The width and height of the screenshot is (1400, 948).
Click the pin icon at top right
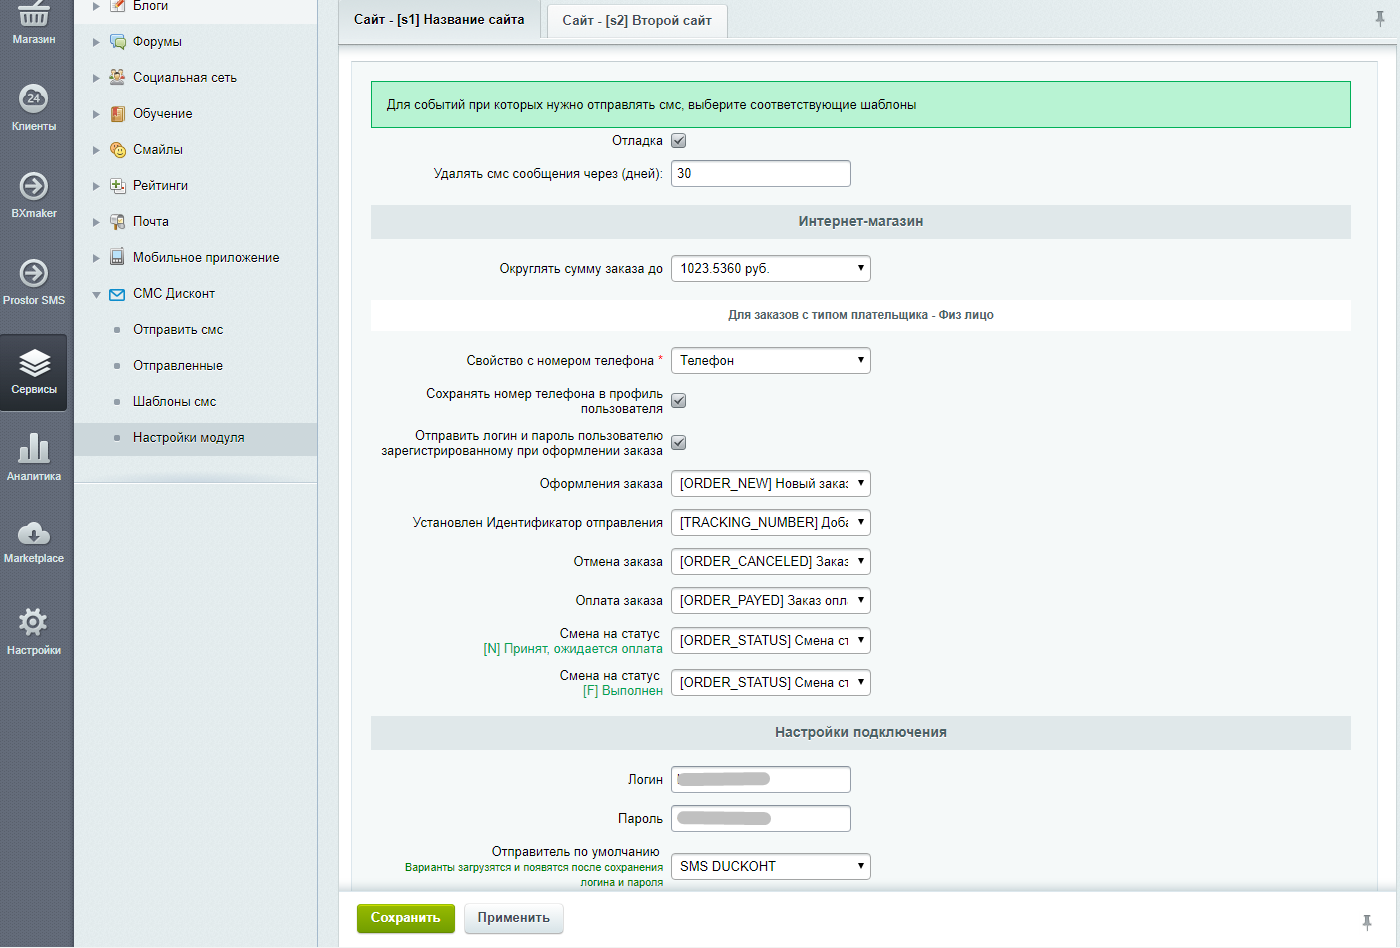[1380, 19]
